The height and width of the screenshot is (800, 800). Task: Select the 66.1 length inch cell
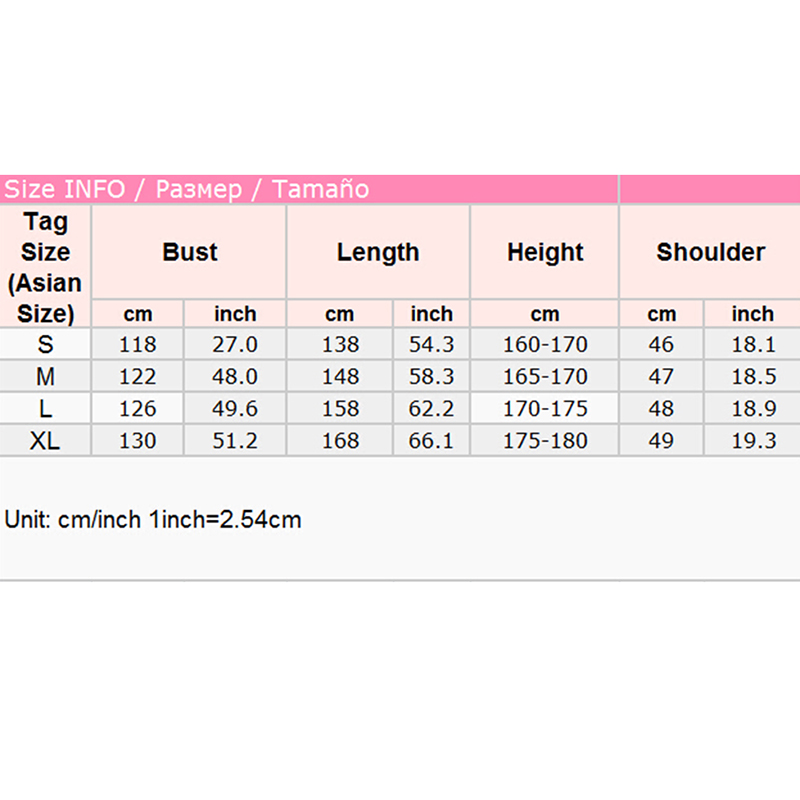(432, 441)
